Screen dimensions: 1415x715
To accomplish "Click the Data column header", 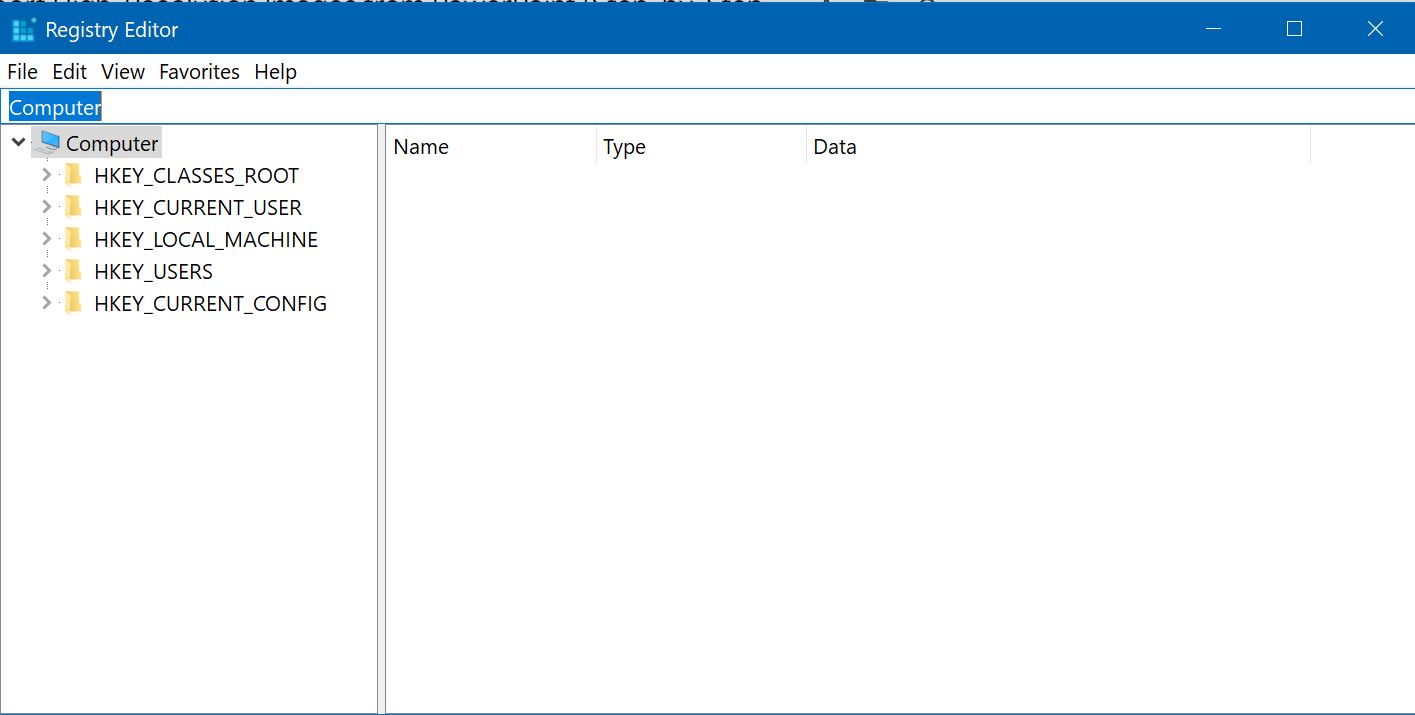I will coord(835,146).
